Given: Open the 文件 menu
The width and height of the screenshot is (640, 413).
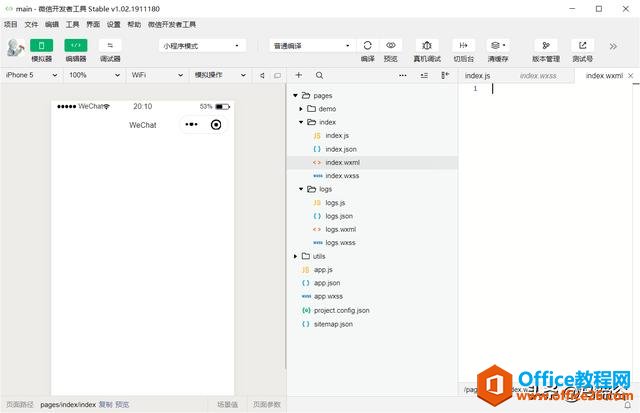Looking at the screenshot, I should click(31, 24).
